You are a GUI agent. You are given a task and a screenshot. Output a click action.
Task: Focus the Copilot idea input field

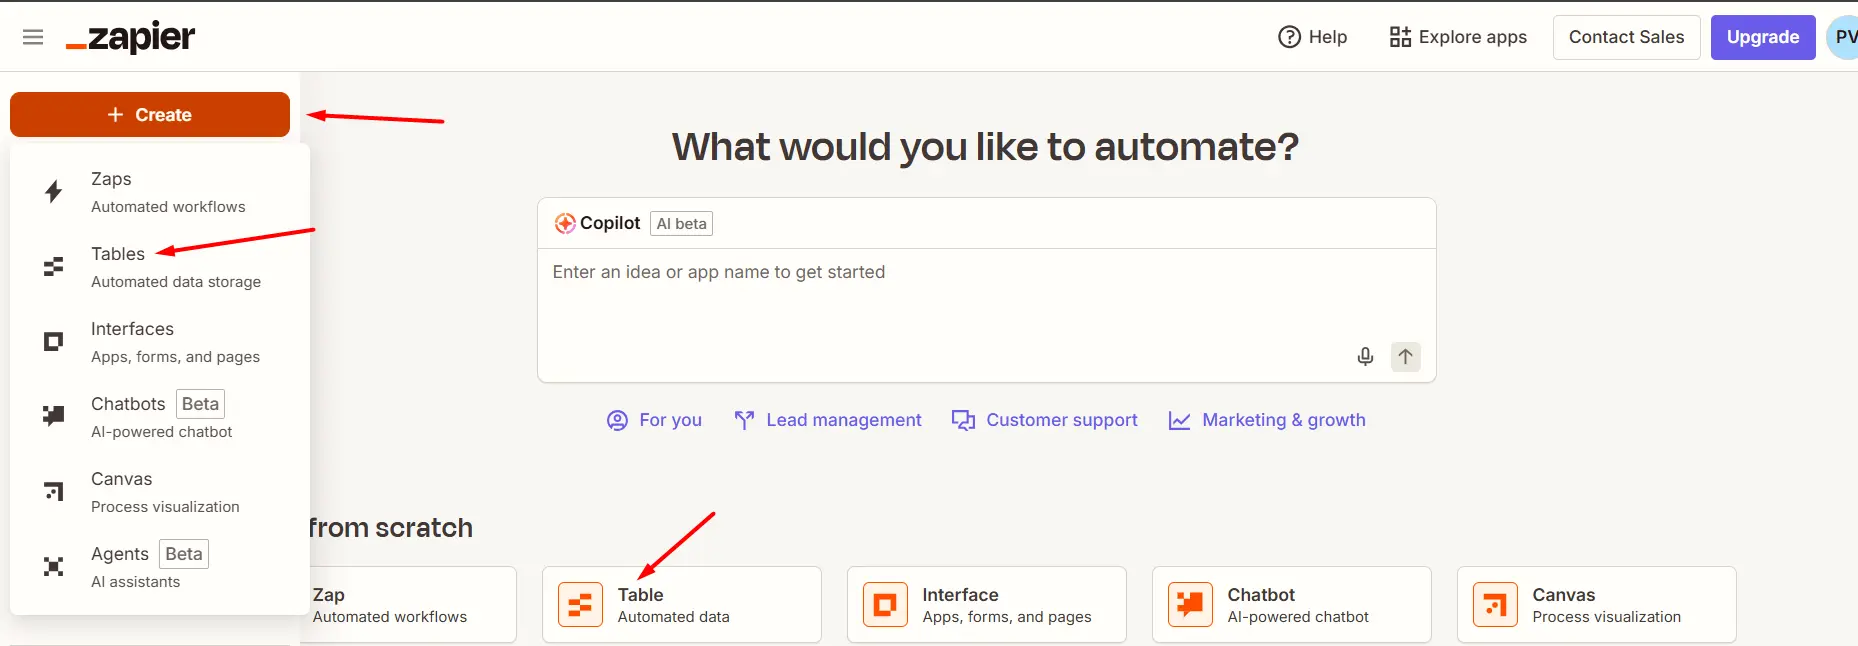(x=987, y=315)
